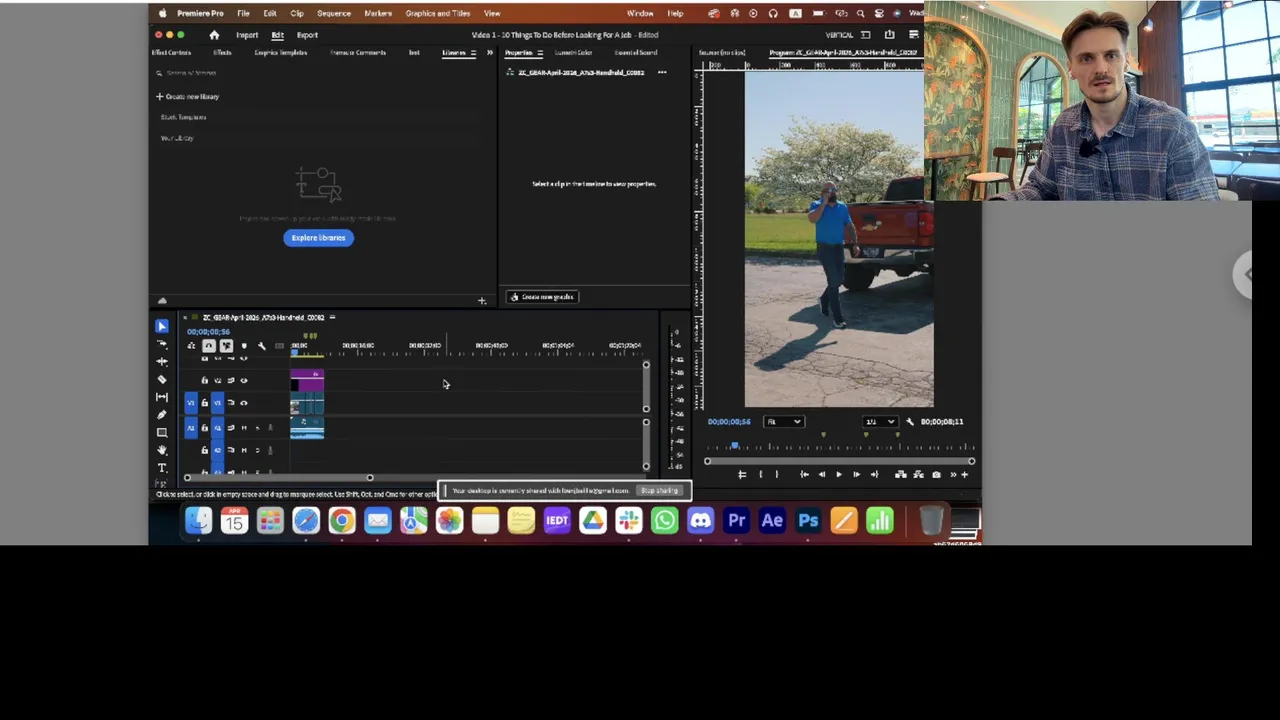This screenshot has width=1280, height=720.
Task: Select the Selection arrow tool
Action: pos(162,326)
